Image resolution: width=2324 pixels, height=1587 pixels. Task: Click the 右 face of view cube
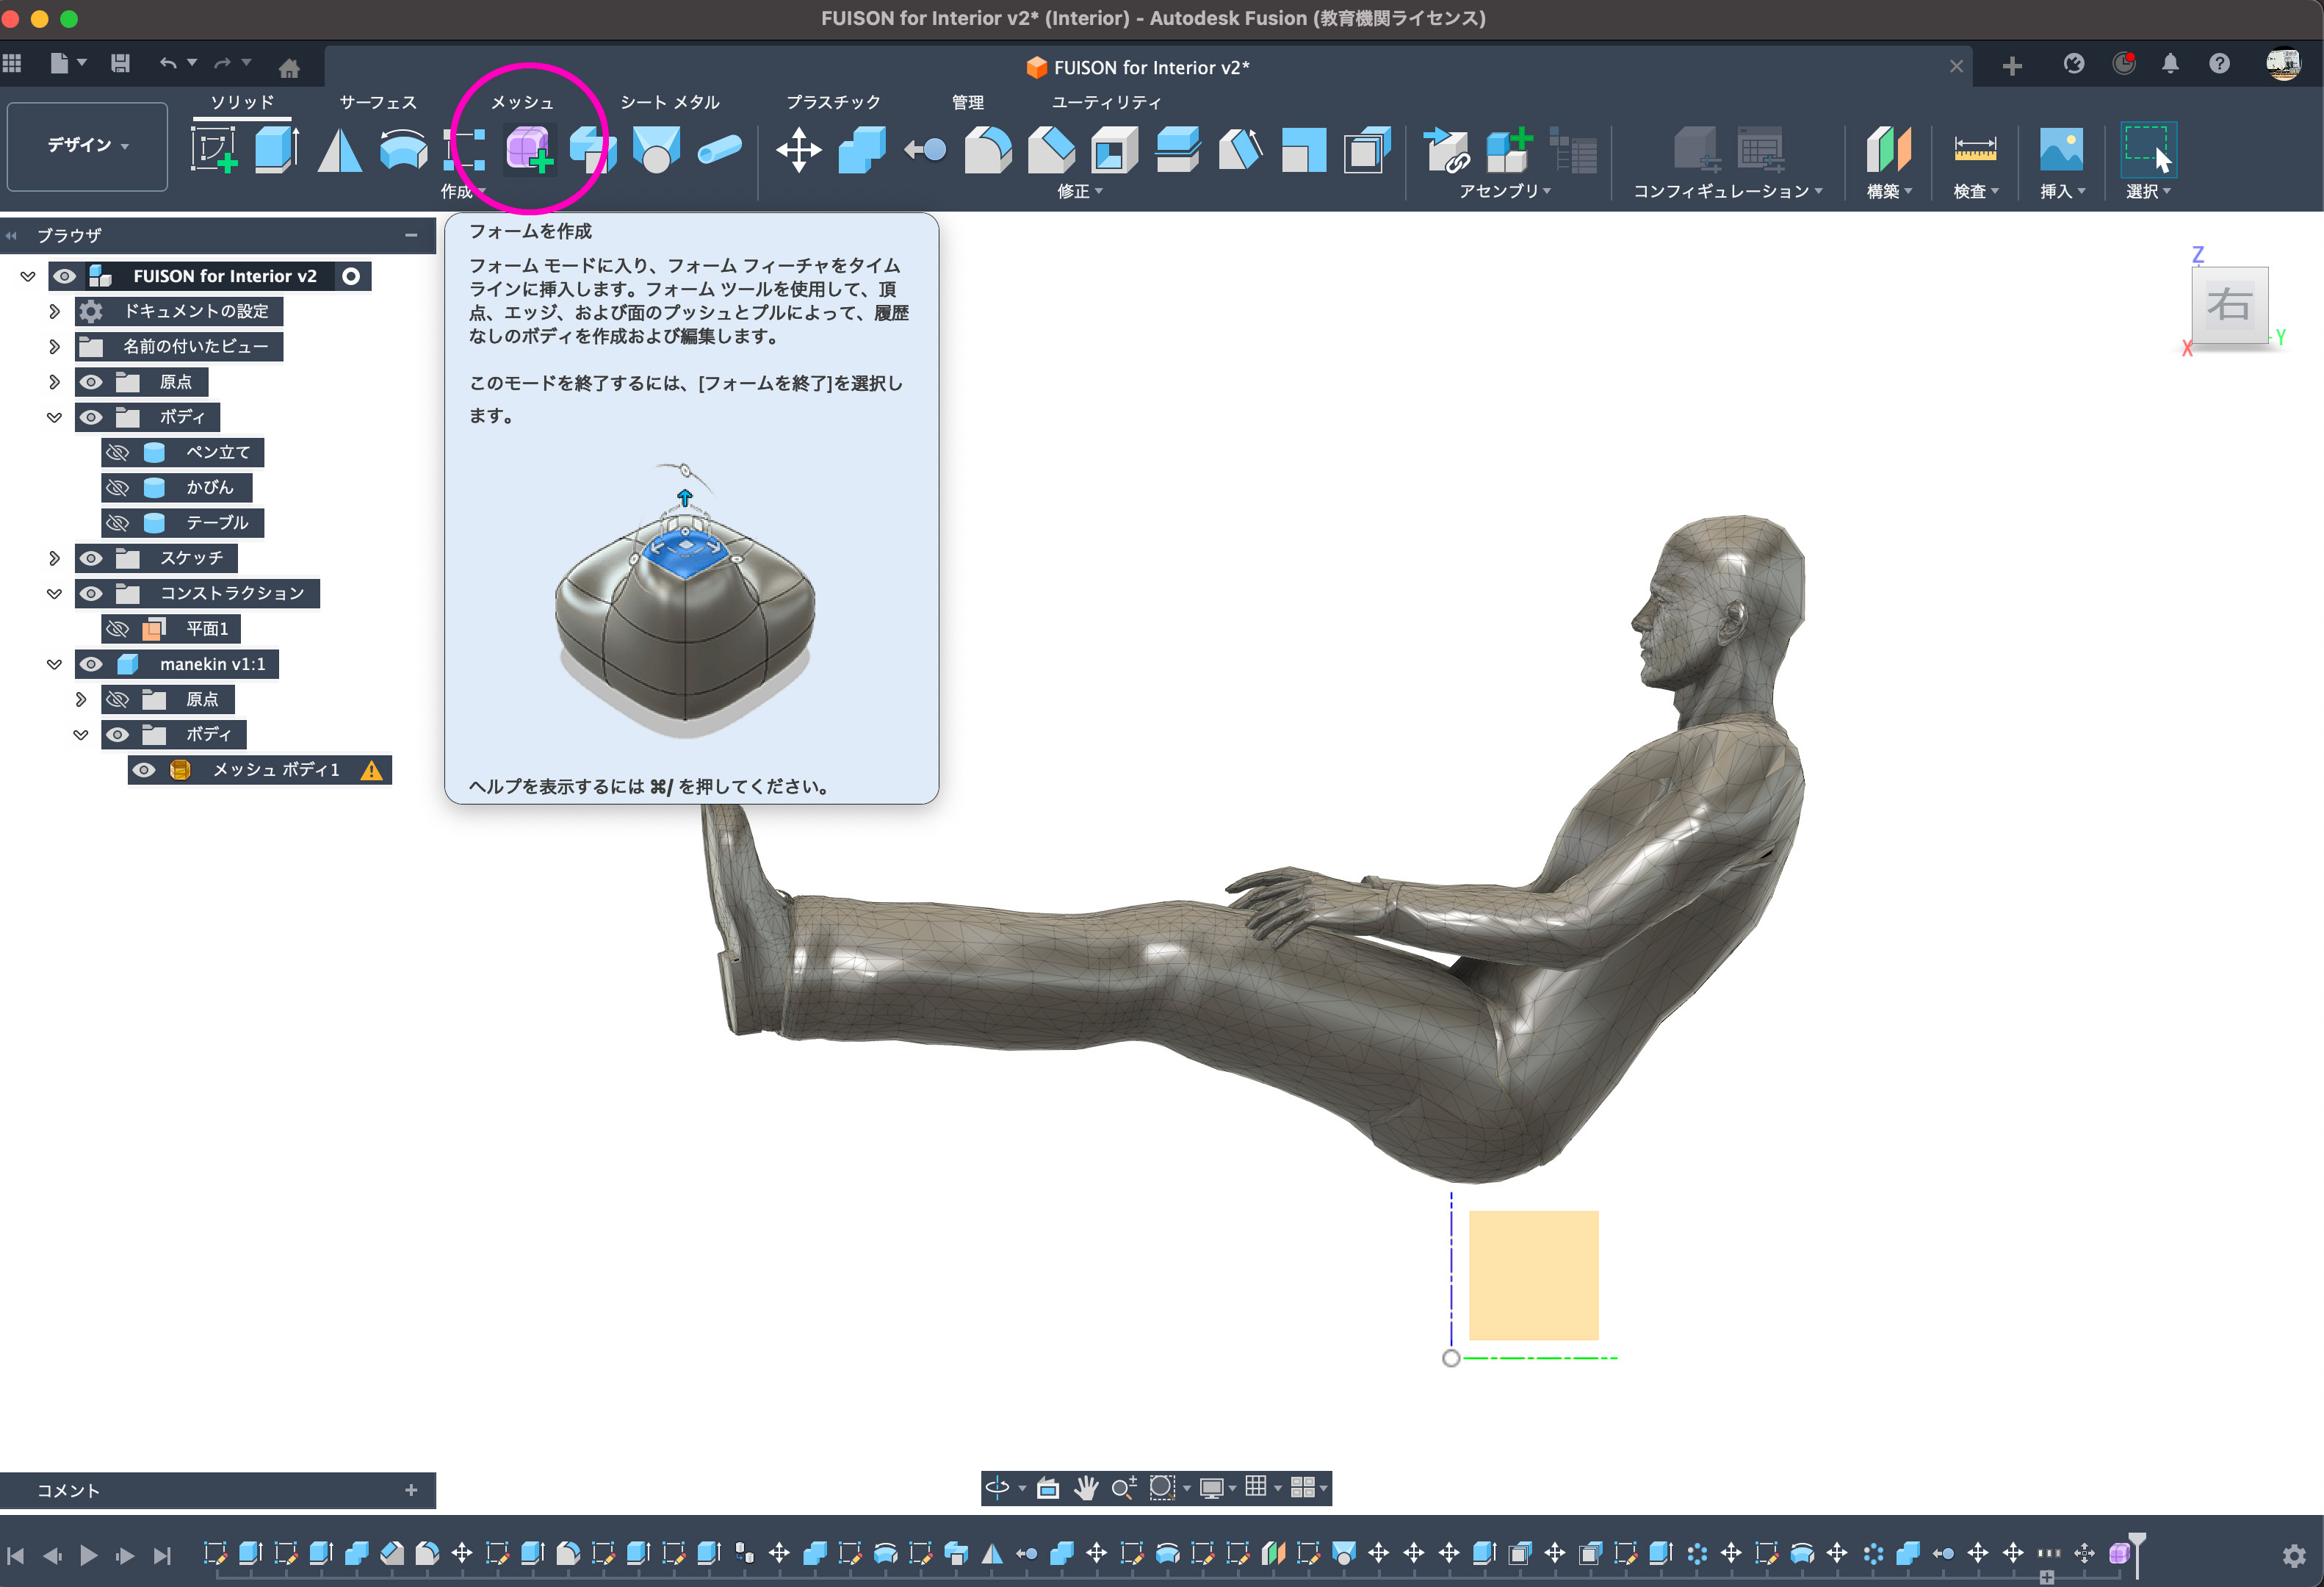click(2229, 305)
